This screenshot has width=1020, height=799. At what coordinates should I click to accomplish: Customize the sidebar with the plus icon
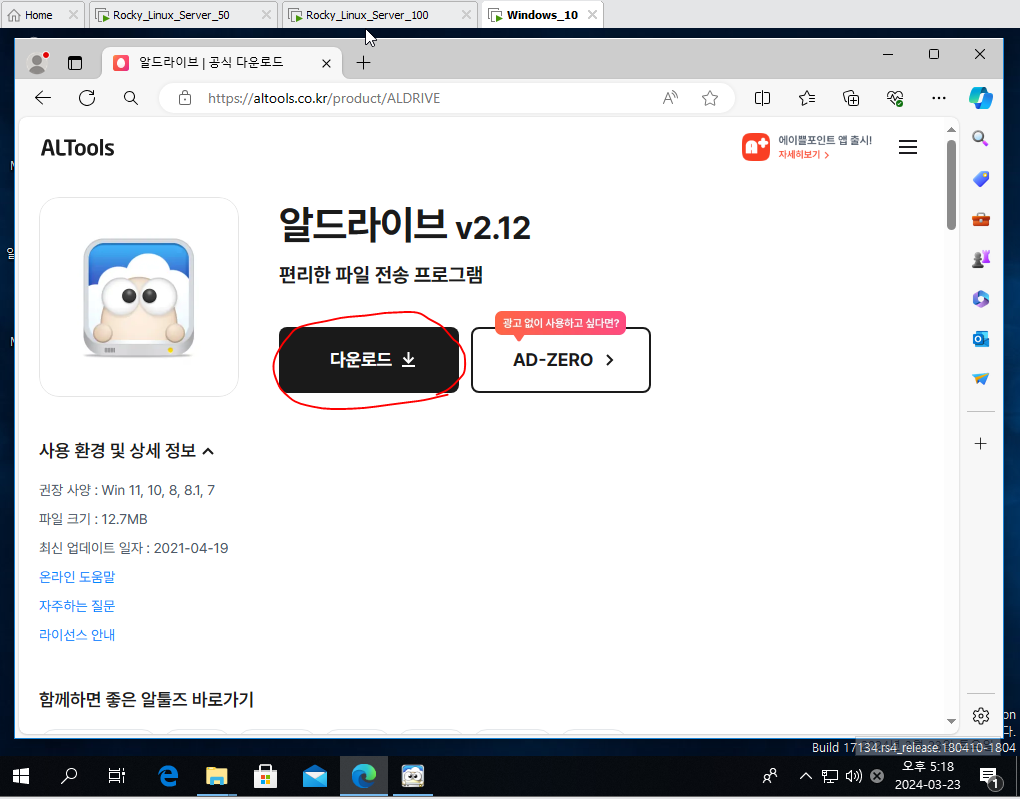click(x=980, y=444)
